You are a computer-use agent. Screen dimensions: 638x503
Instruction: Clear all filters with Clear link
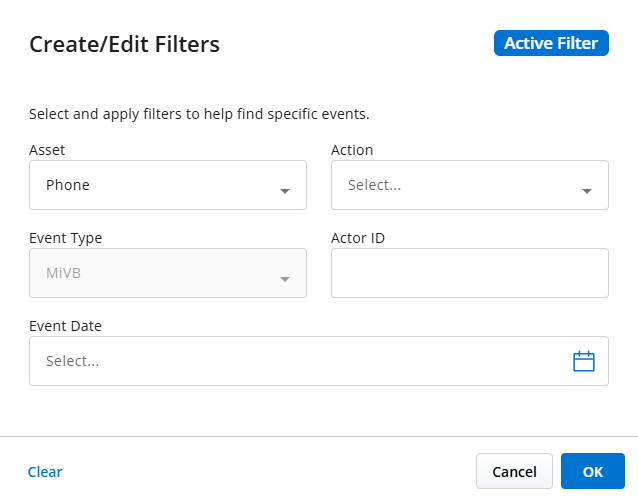pyautogui.click(x=45, y=472)
